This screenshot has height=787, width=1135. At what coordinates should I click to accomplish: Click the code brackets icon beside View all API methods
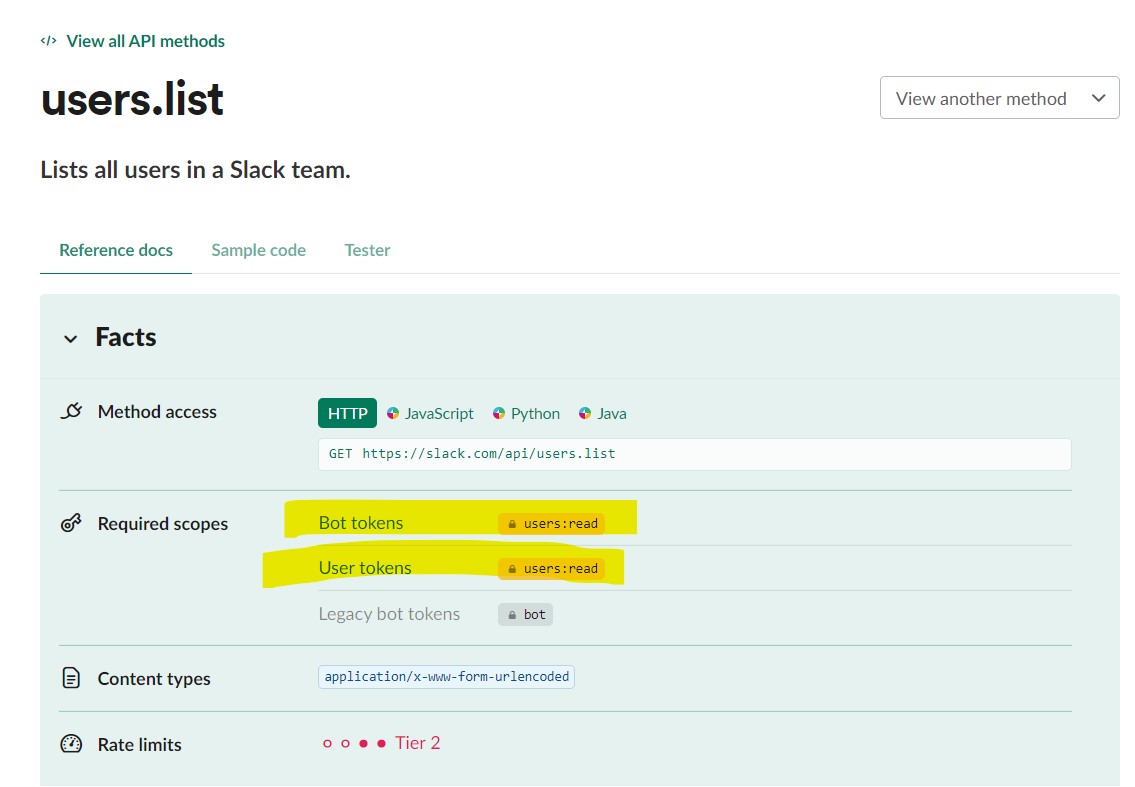point(48,41)
